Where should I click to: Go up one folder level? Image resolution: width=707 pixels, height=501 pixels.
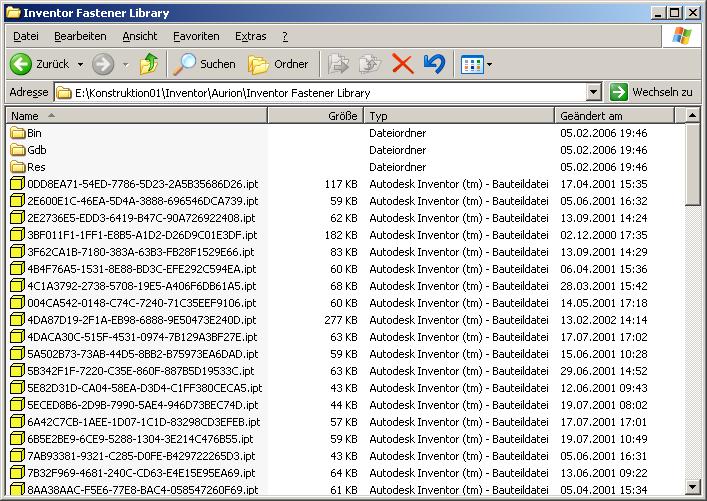click(x=149, y=64)
